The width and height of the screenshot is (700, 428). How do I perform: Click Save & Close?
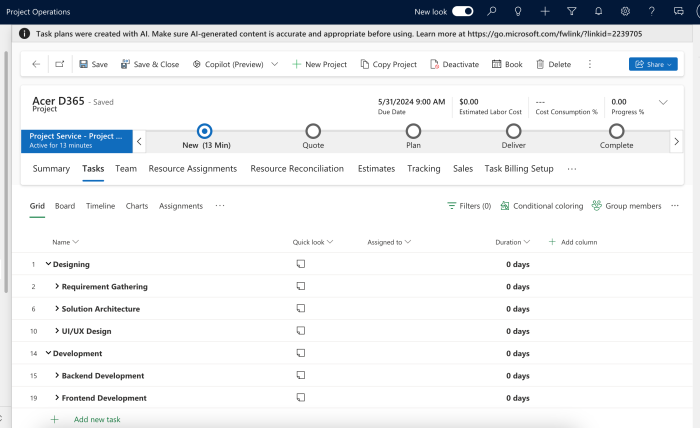(x=150, y=64)
